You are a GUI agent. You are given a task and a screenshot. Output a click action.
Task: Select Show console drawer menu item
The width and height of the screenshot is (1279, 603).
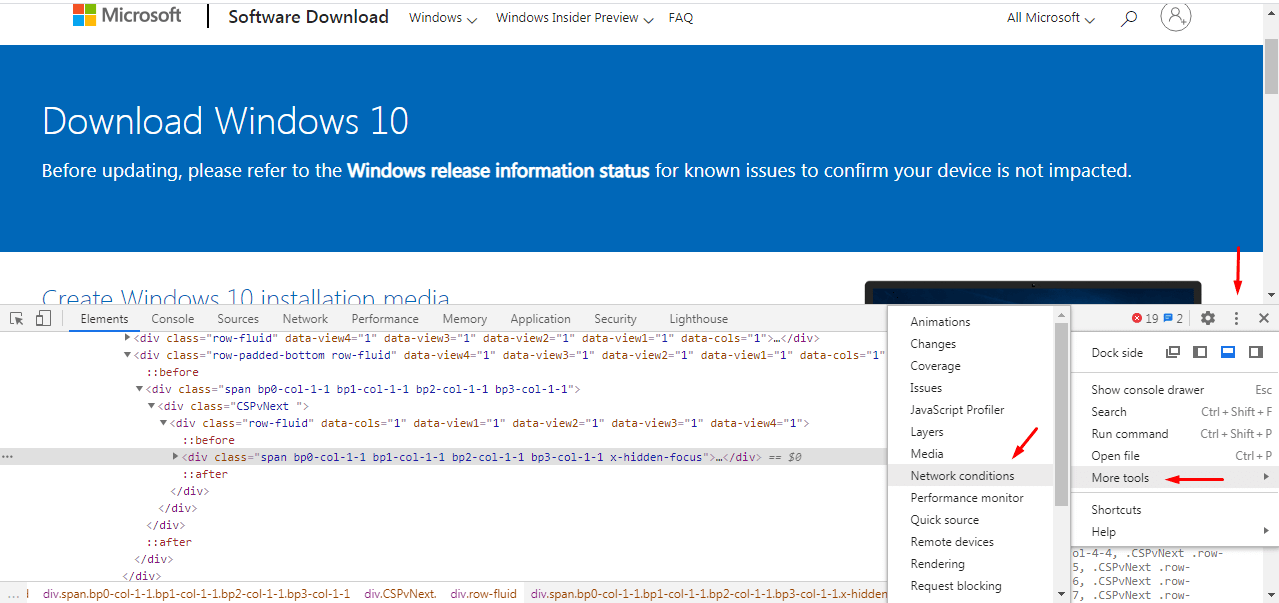tap(1147, 390)
